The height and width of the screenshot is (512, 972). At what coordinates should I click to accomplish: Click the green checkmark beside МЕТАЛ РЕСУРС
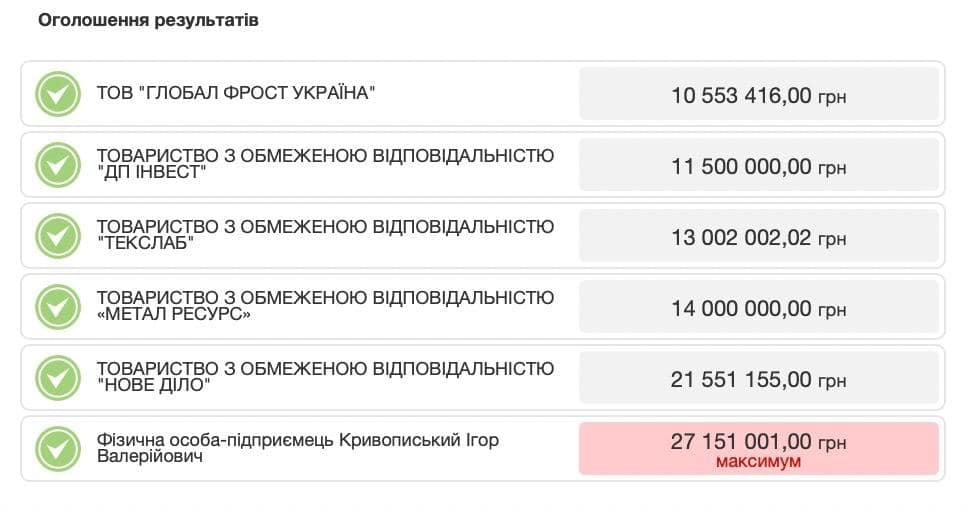click(x=58, y=307)
